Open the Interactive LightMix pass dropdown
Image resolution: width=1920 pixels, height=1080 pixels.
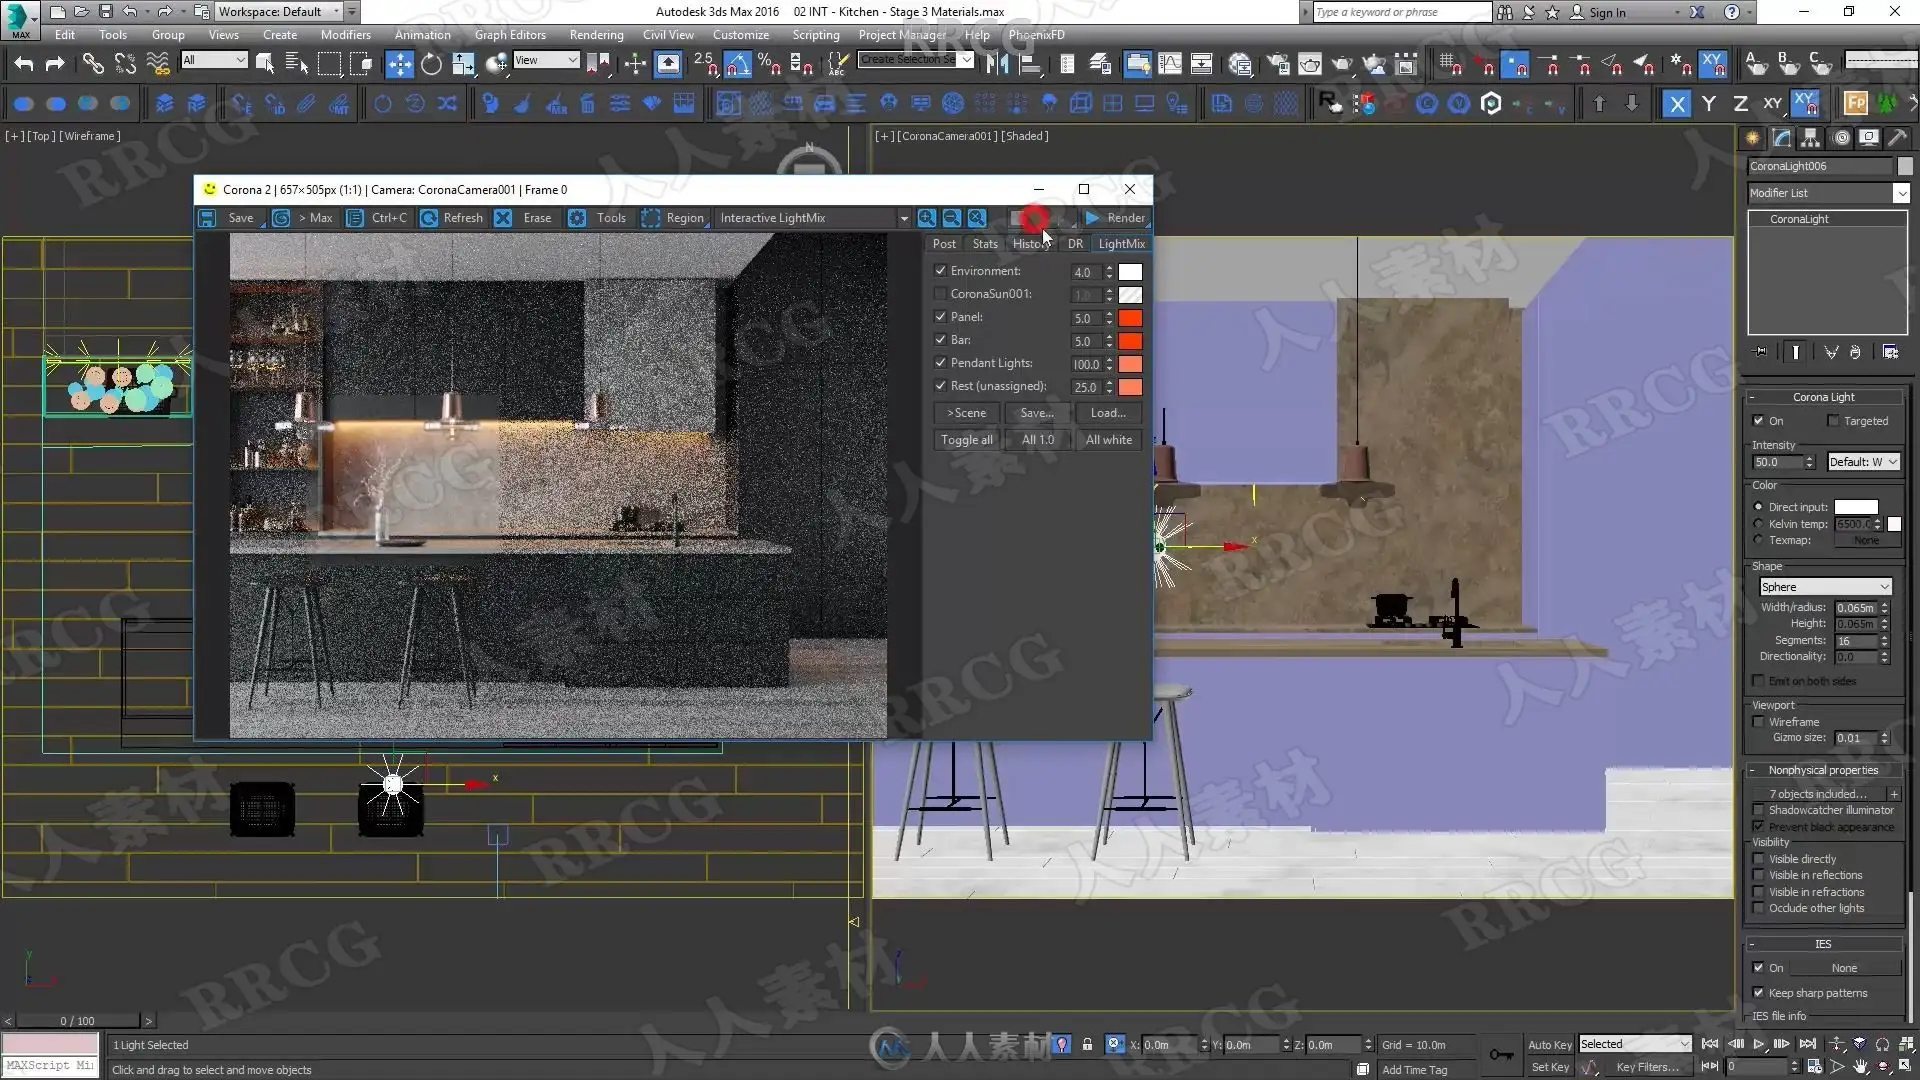click(x=903, y=218)
